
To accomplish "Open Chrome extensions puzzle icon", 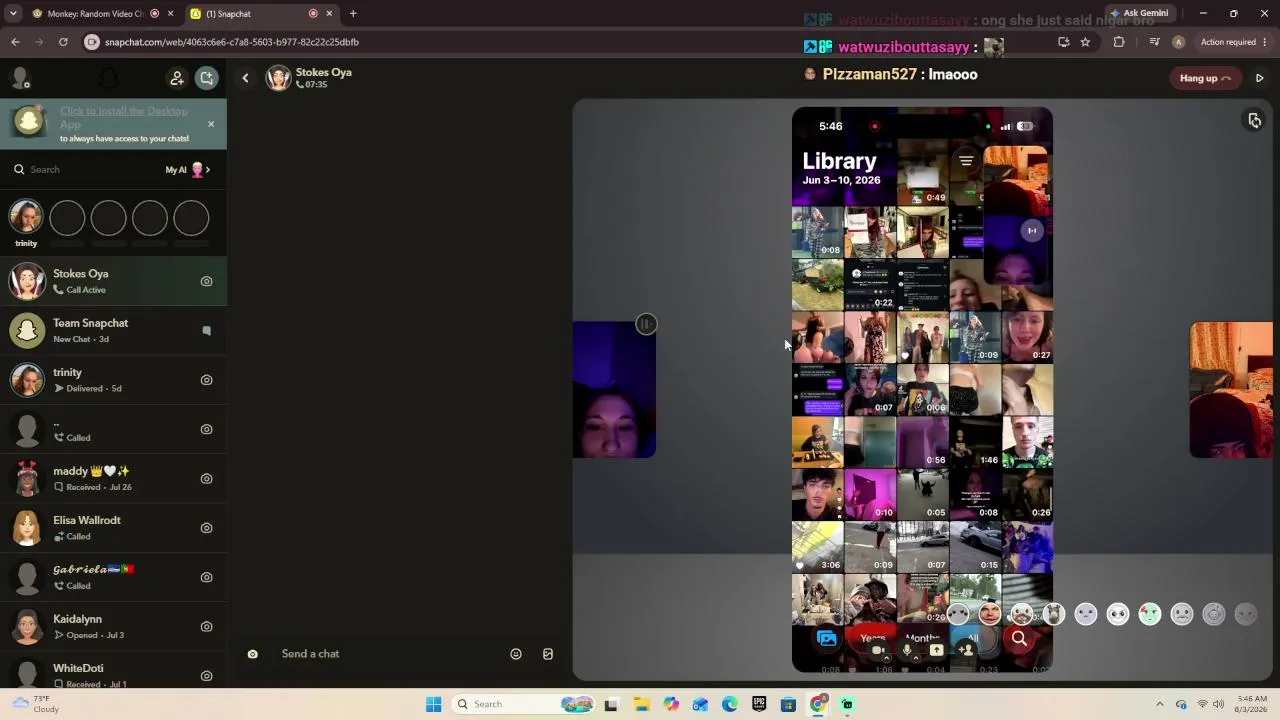I will [1119, 42].
